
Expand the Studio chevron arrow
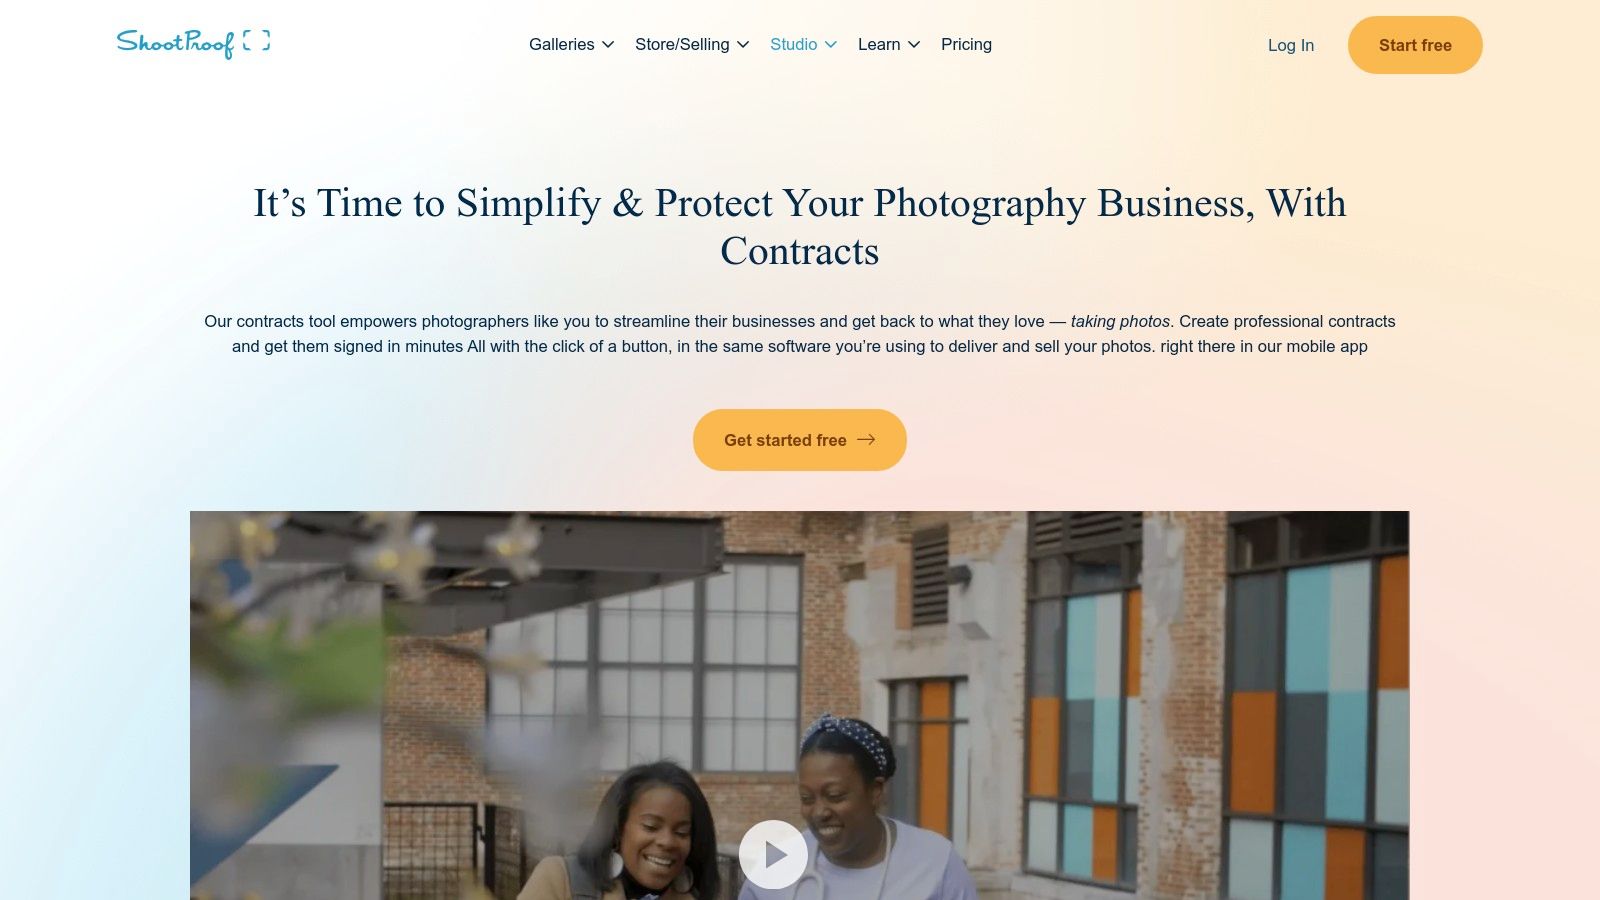831,44
